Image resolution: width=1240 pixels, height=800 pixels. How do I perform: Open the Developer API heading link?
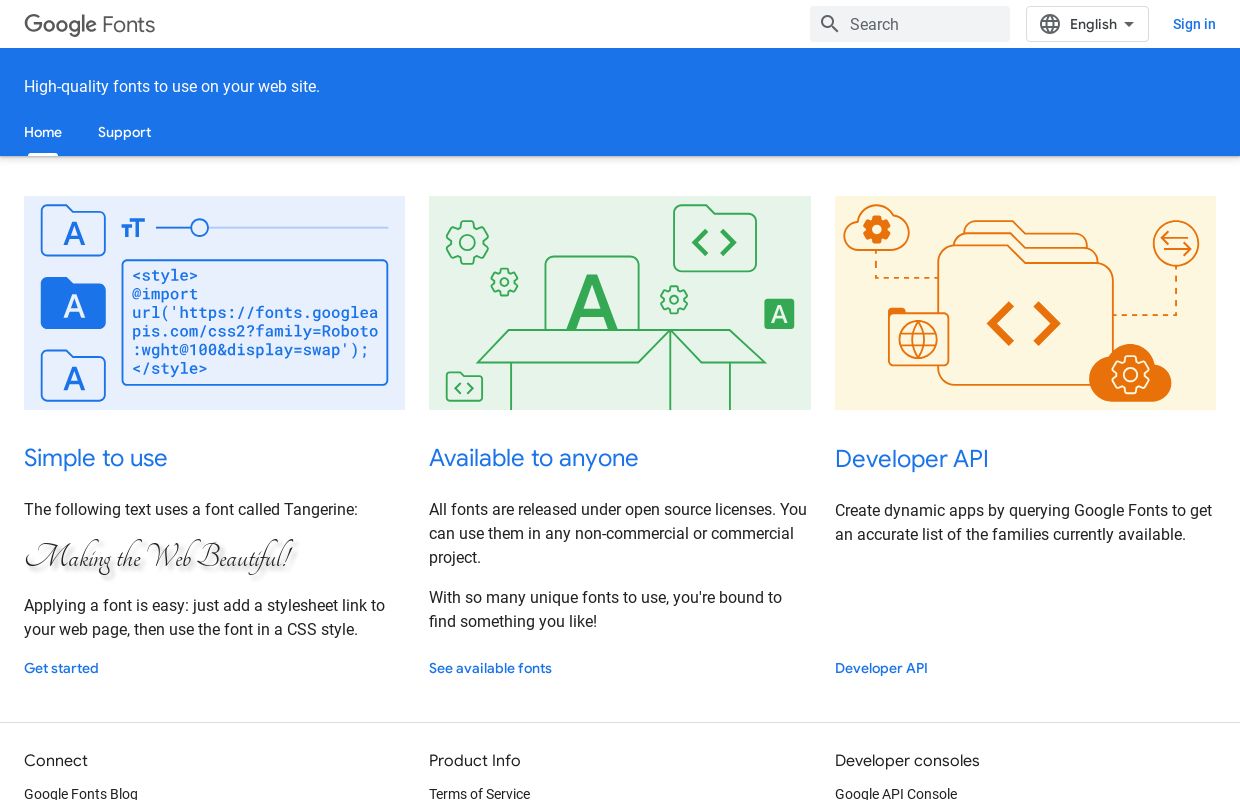911,459
